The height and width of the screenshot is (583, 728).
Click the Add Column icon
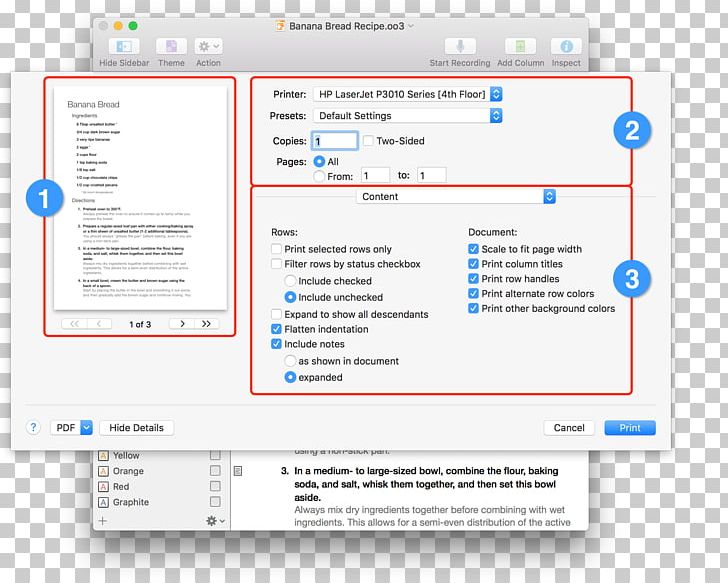[520, 47]
